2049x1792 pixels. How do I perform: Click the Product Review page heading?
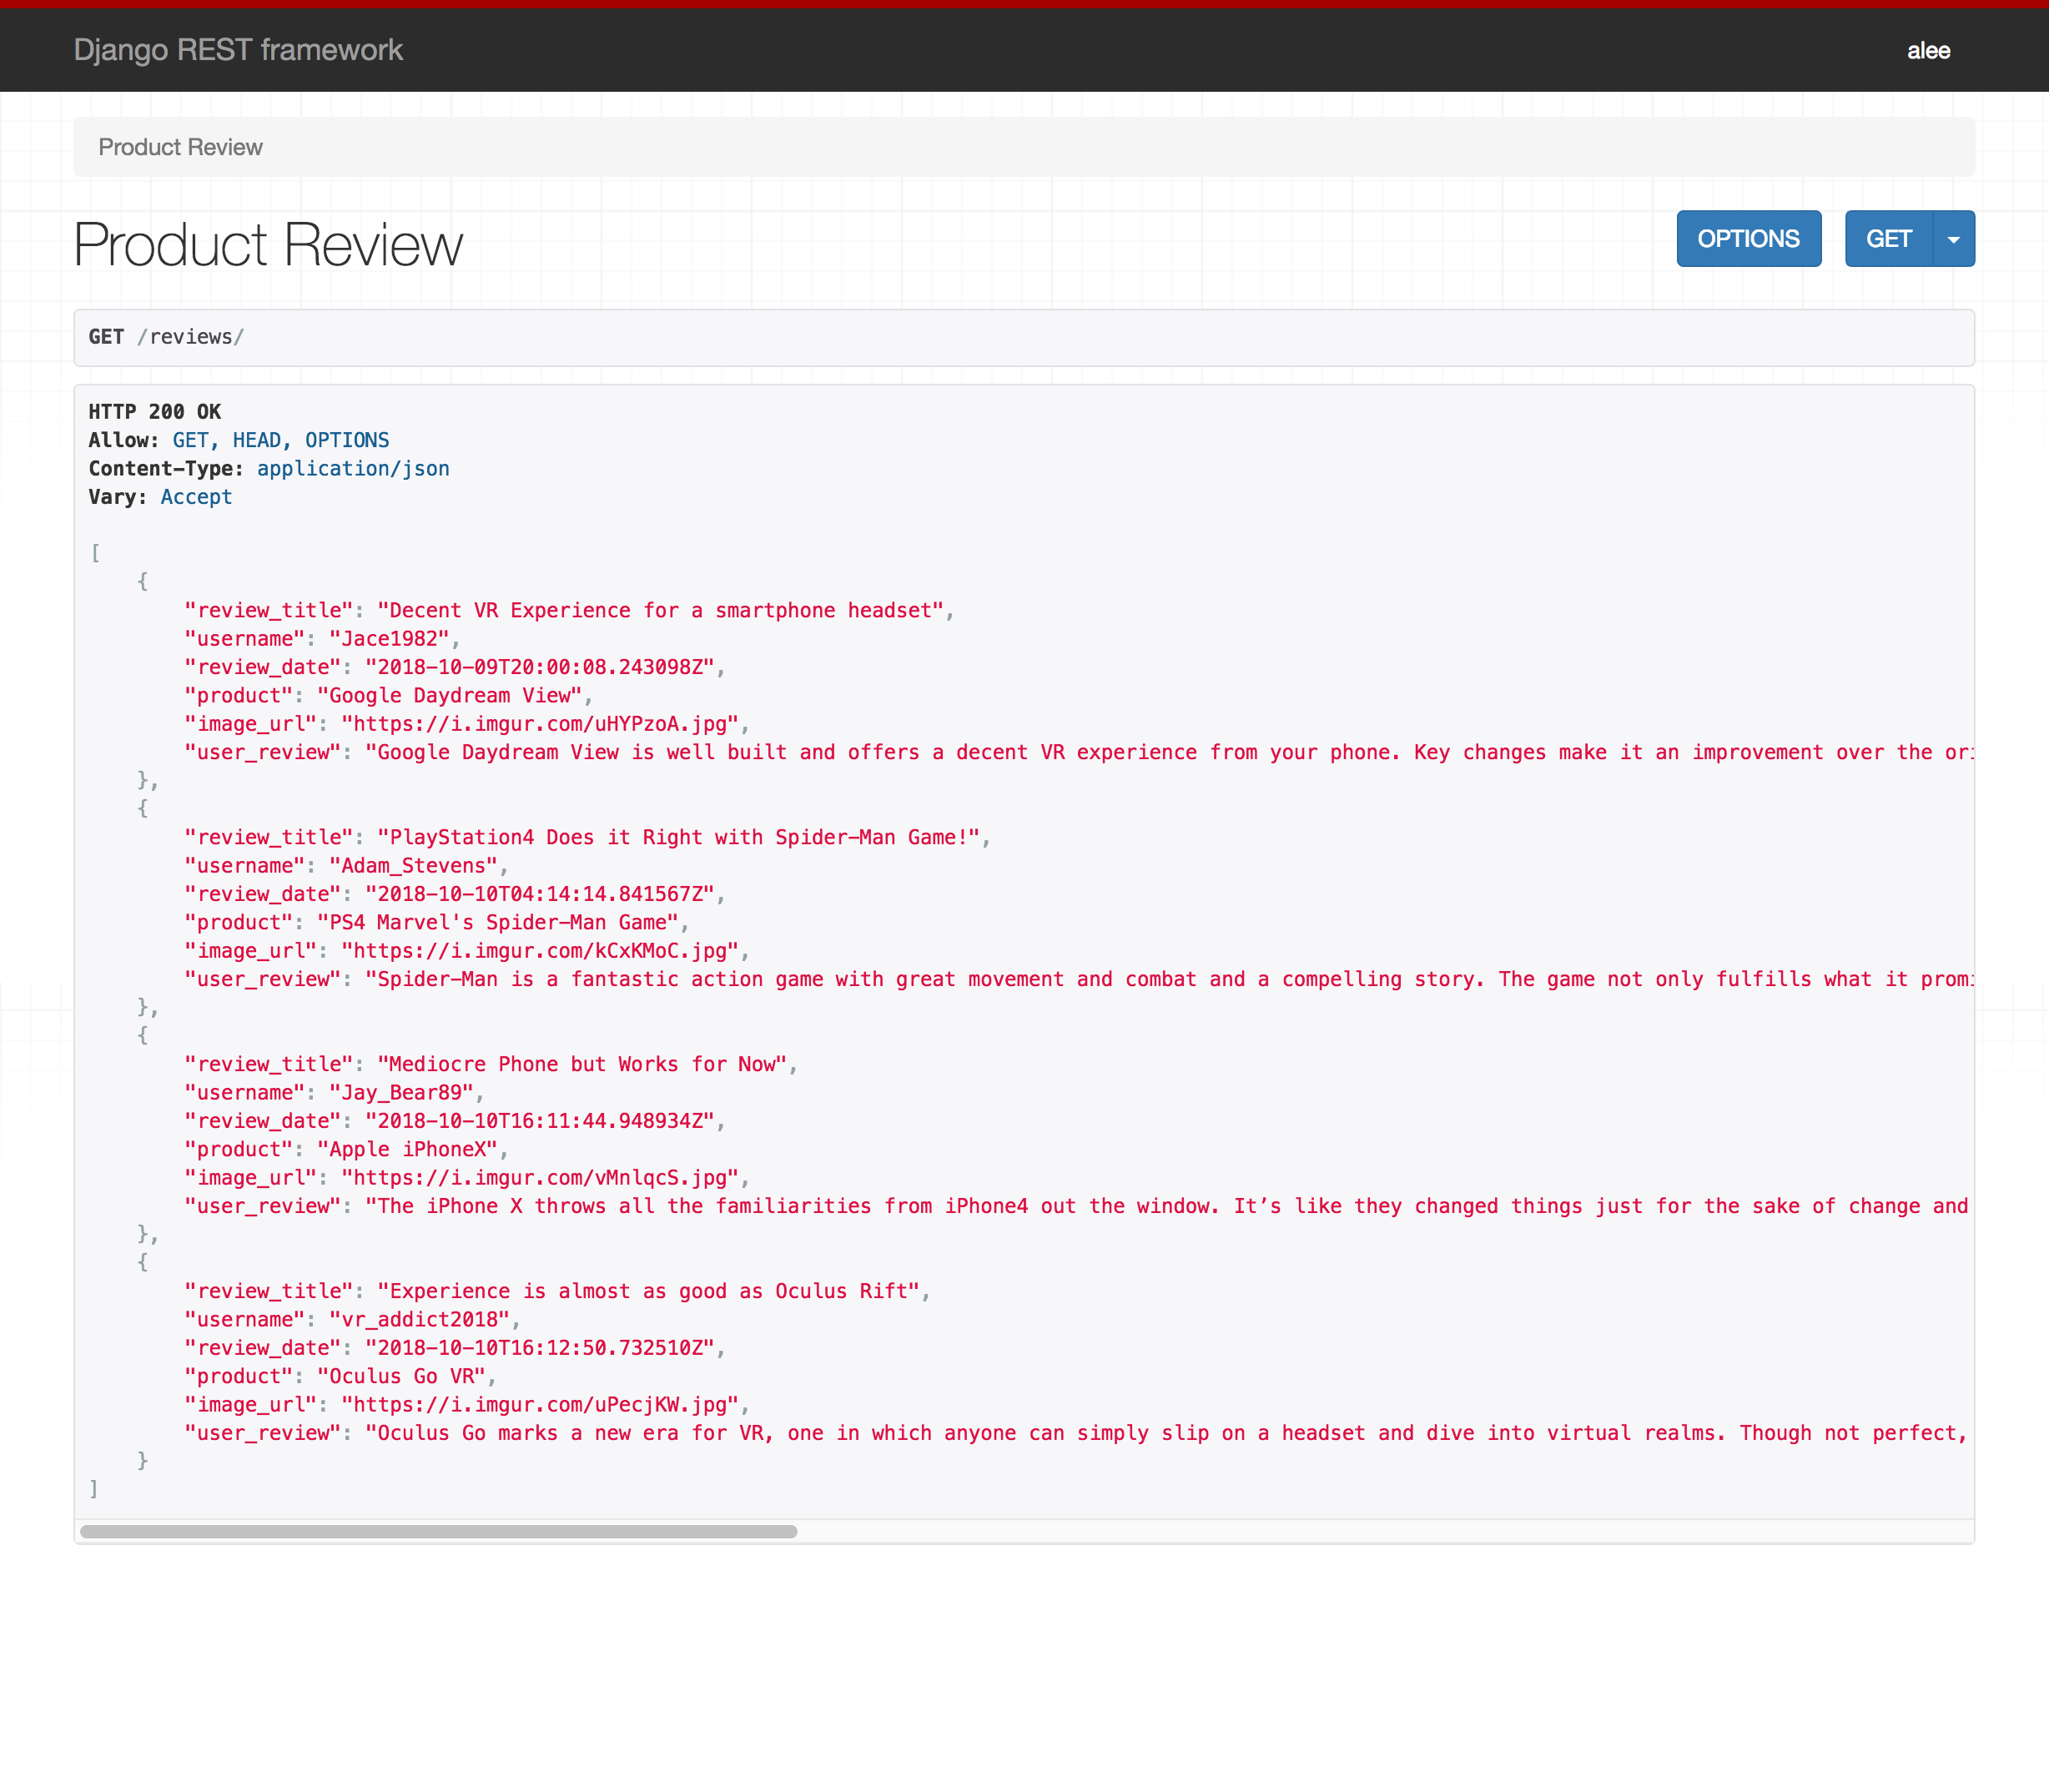click(x=268, y=245)
